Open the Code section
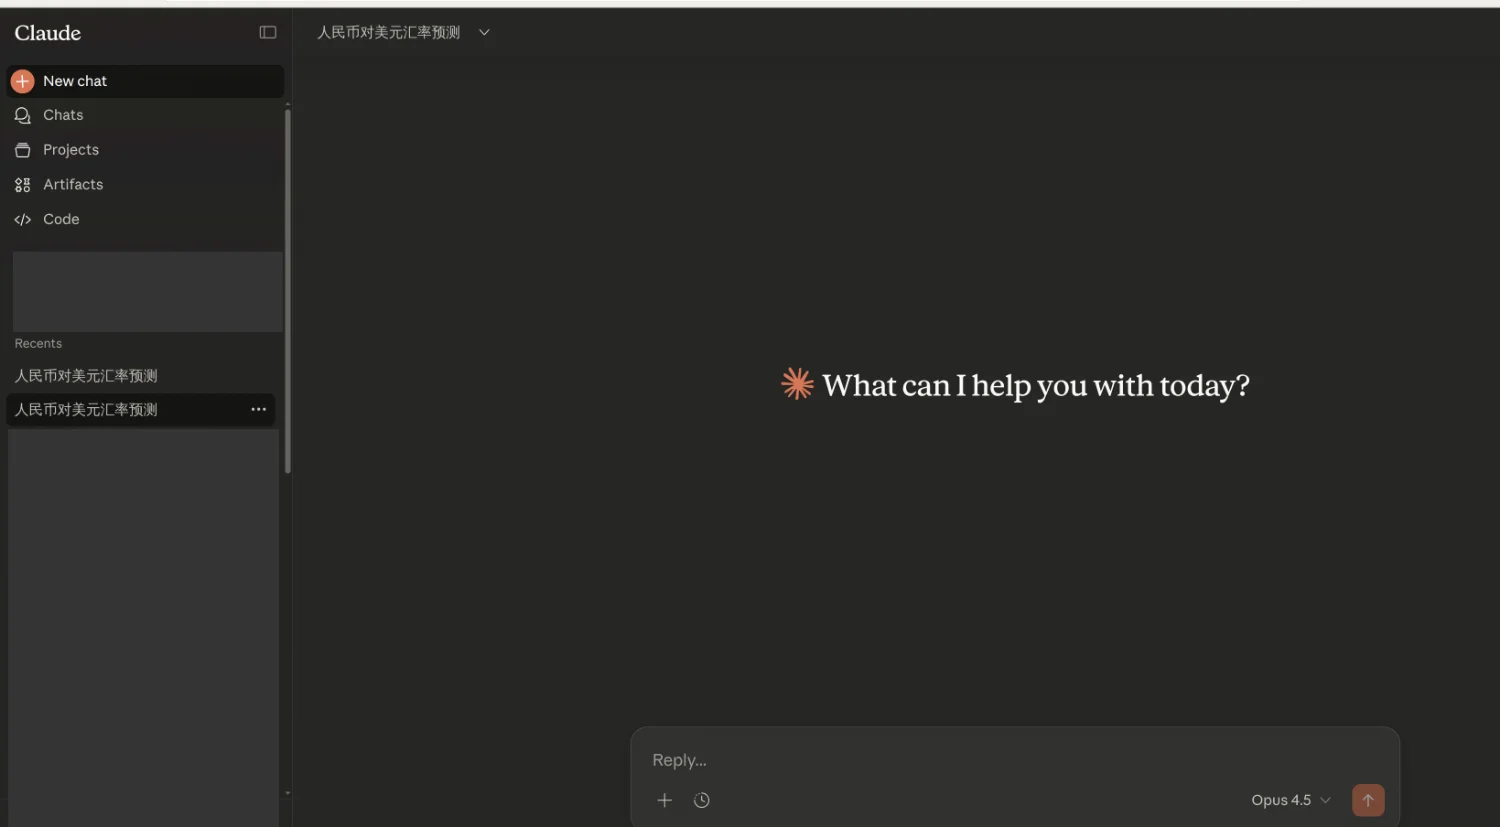The height and width of the screenshot is (827, 1500). [x=60, y=219]
